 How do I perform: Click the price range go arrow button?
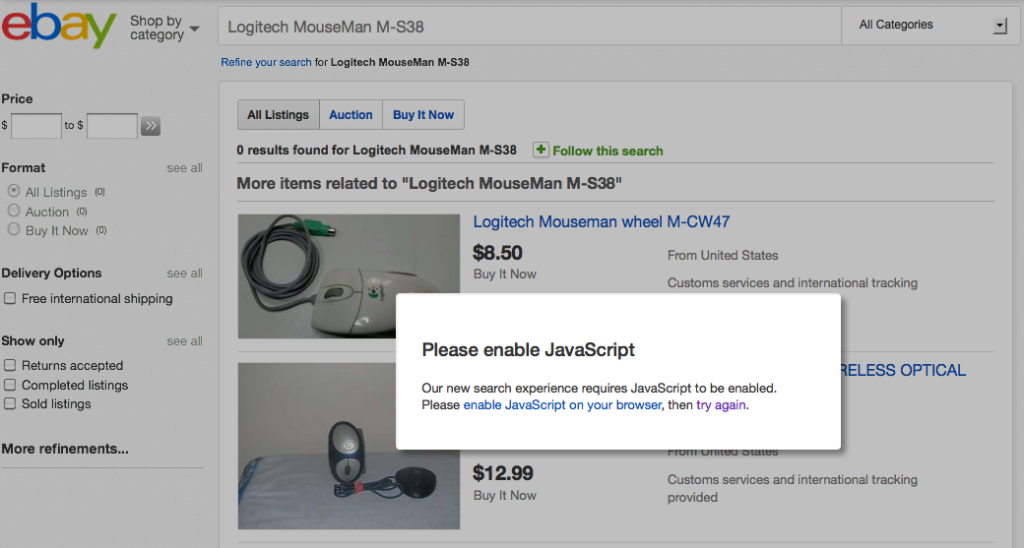(150, 126)
